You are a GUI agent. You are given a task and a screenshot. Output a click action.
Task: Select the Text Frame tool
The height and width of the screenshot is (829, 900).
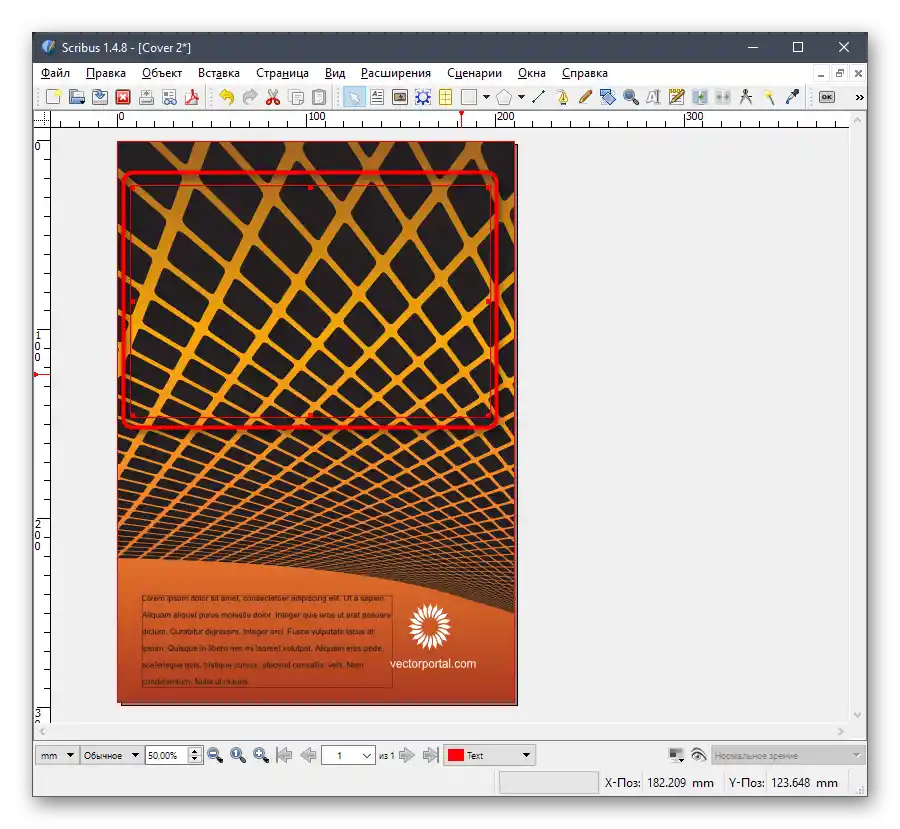point(377,97)
